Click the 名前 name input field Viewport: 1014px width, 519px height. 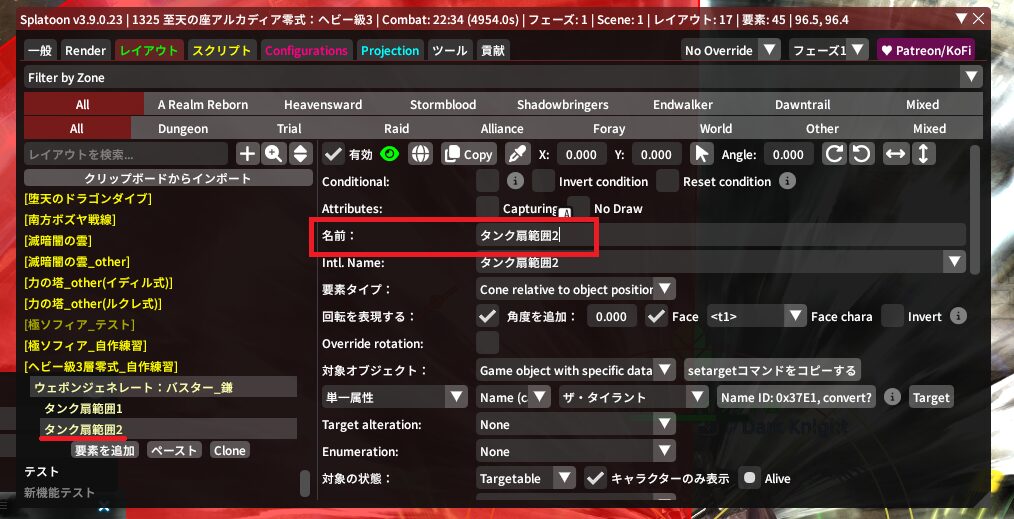pos(720,235)
